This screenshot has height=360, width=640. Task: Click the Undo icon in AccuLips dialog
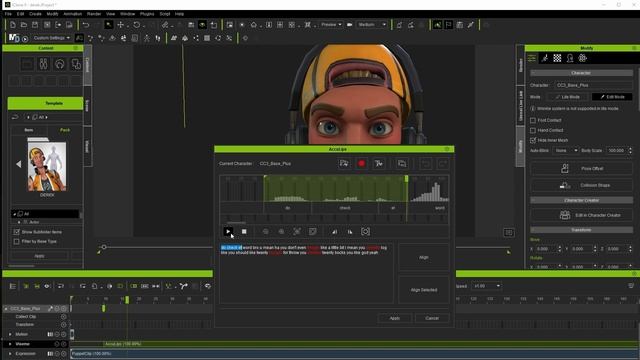click(426, 164)
